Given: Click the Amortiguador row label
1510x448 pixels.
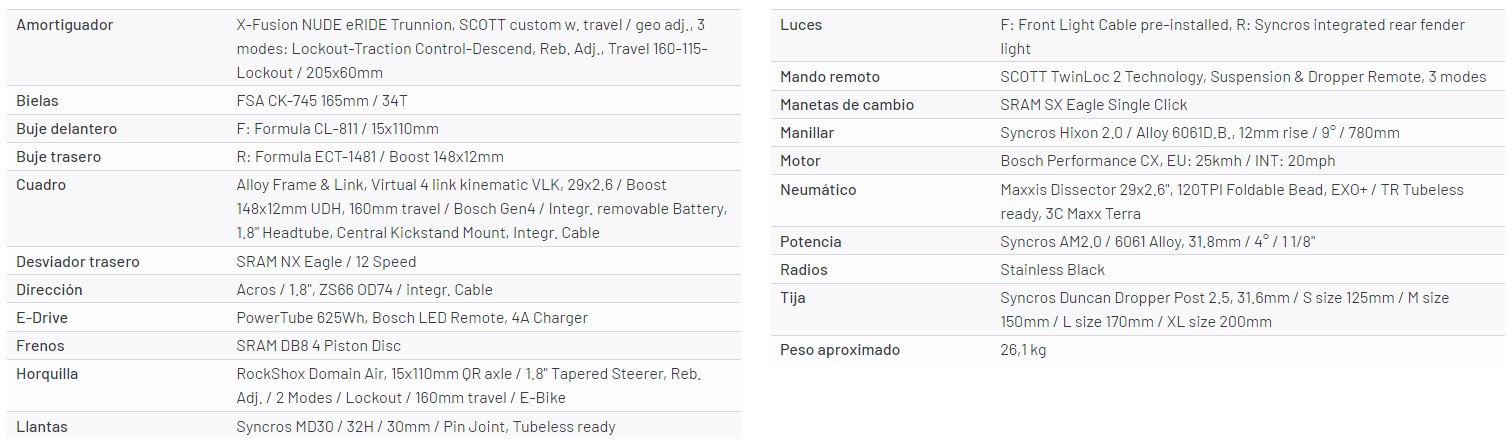Looking at the screenshot, I should 65,24.
